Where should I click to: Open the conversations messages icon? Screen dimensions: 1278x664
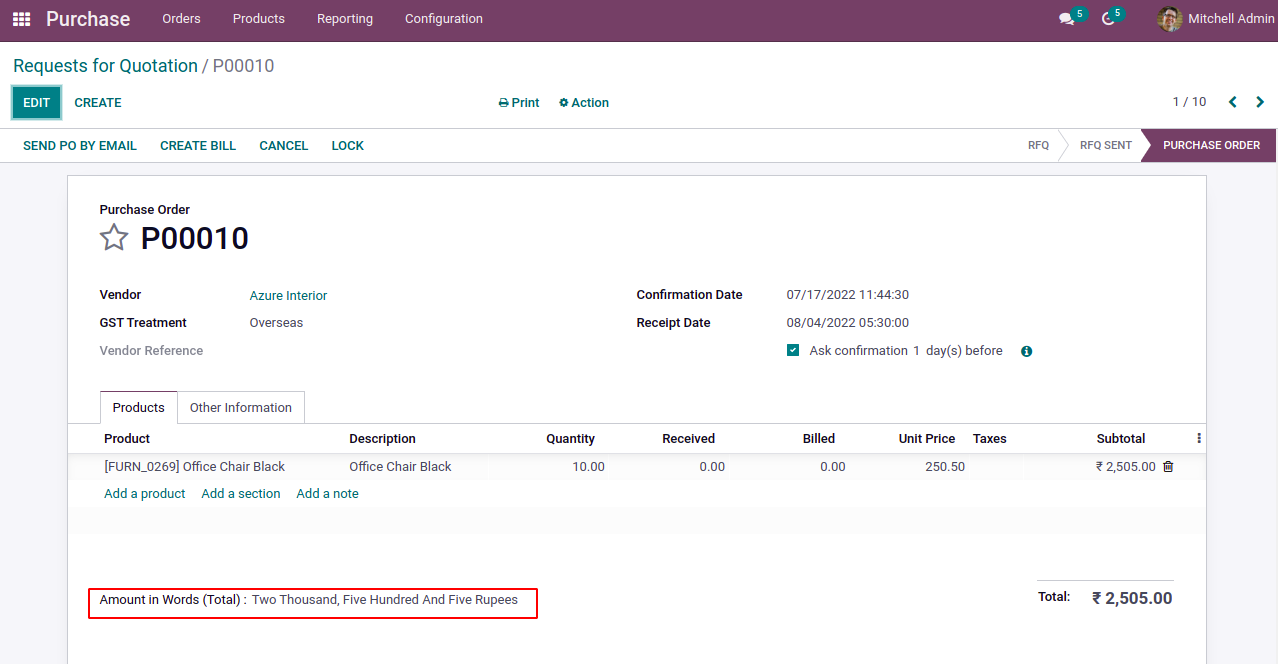[1067, 19]
